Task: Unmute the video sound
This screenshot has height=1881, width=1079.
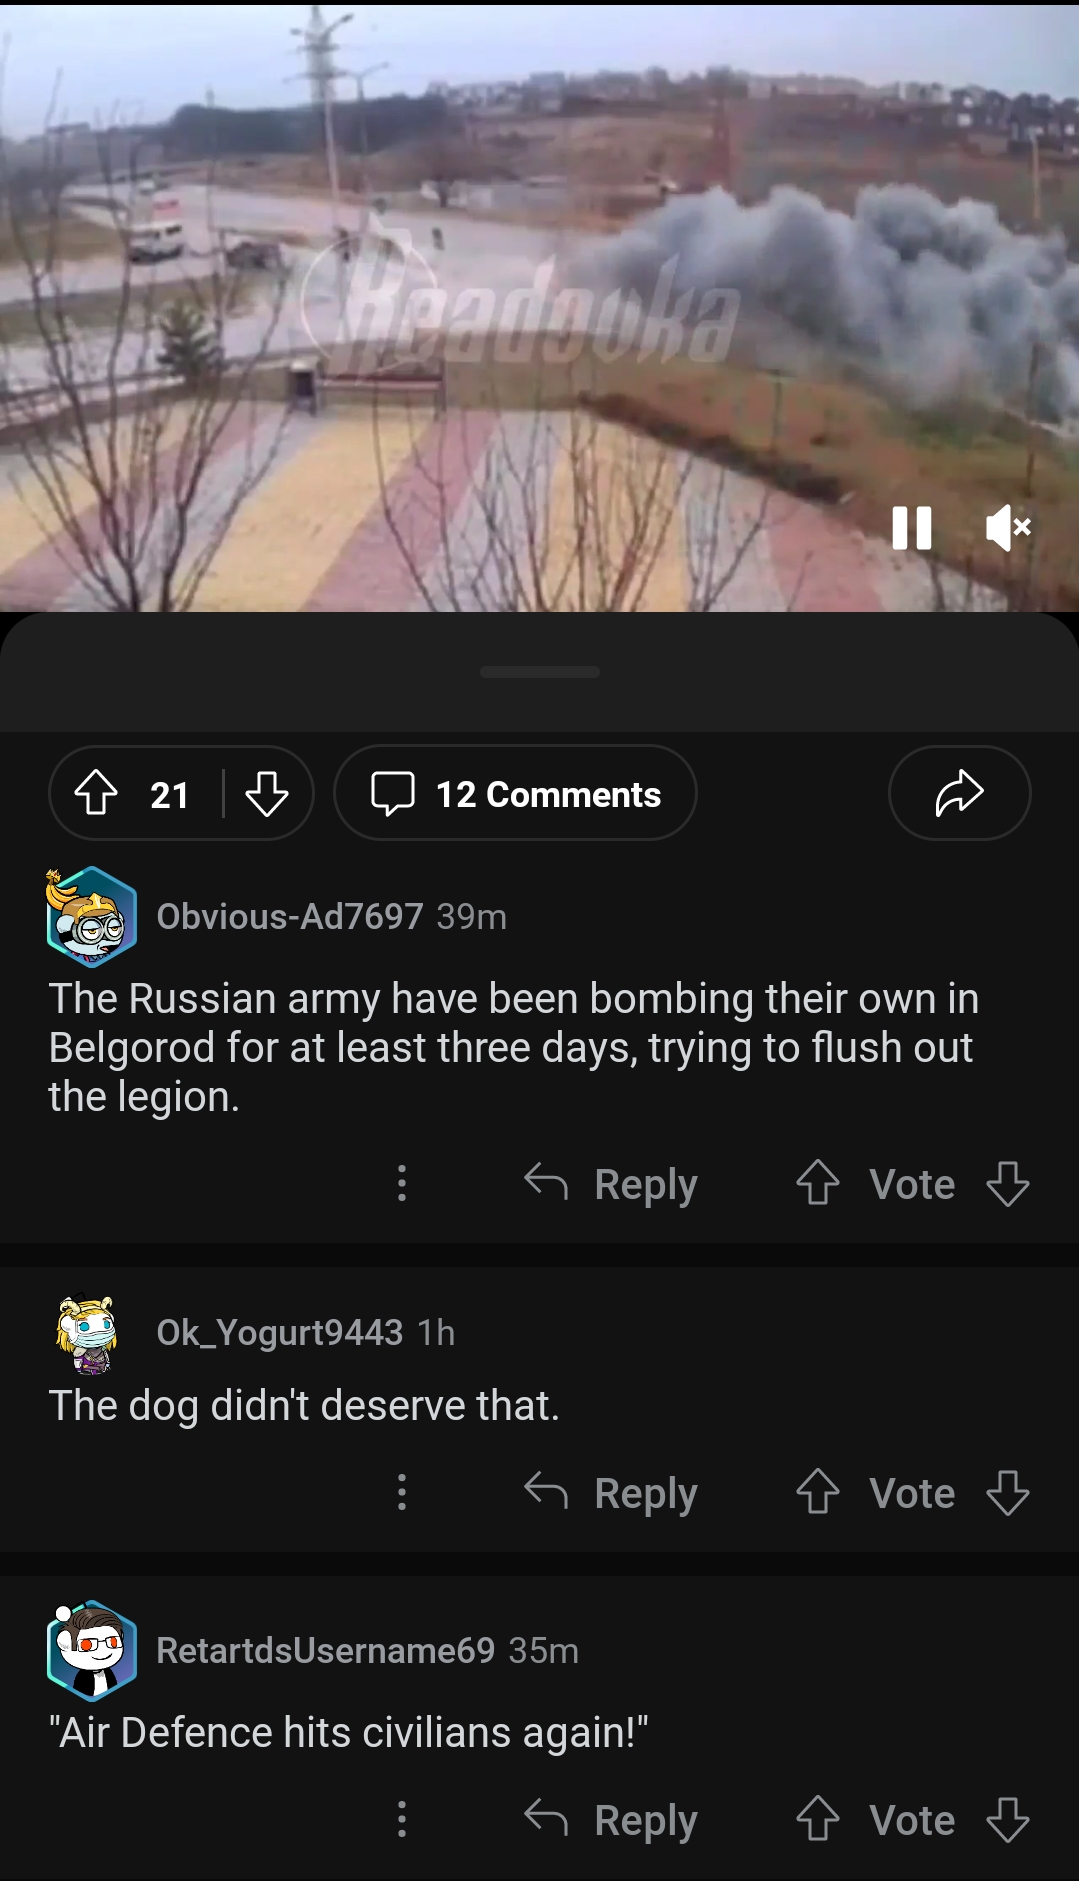Action: click(1008, 528)
